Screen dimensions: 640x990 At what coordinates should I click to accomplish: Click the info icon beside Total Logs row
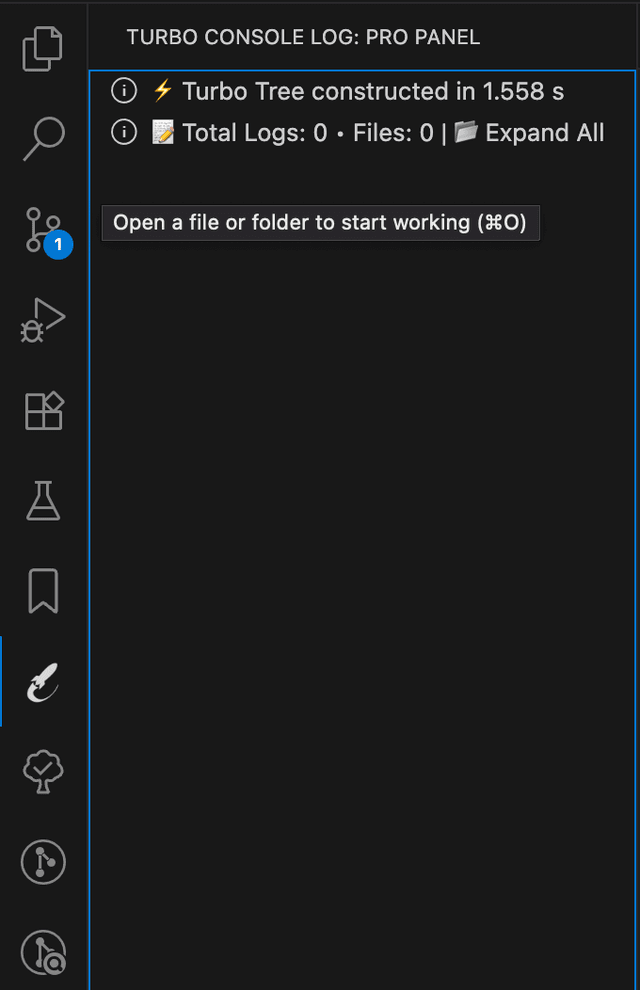tap(123, 132)
